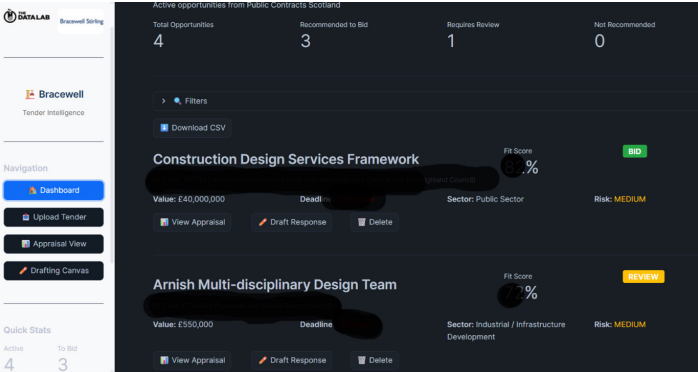Click the To Bid quick stat value

coord(63,364)
